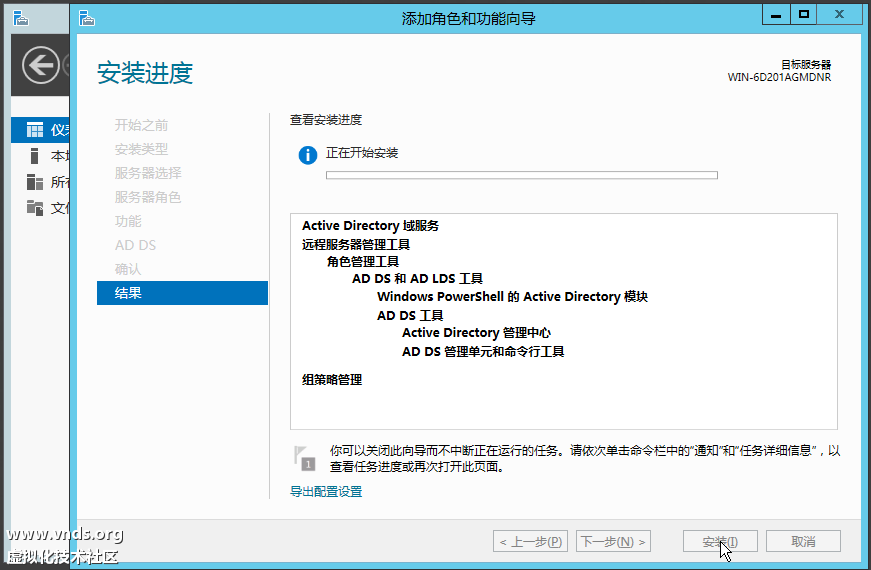871x570 pixels.
Task: Close the 添加角色和功能向导 window
Action: point(839,15)
